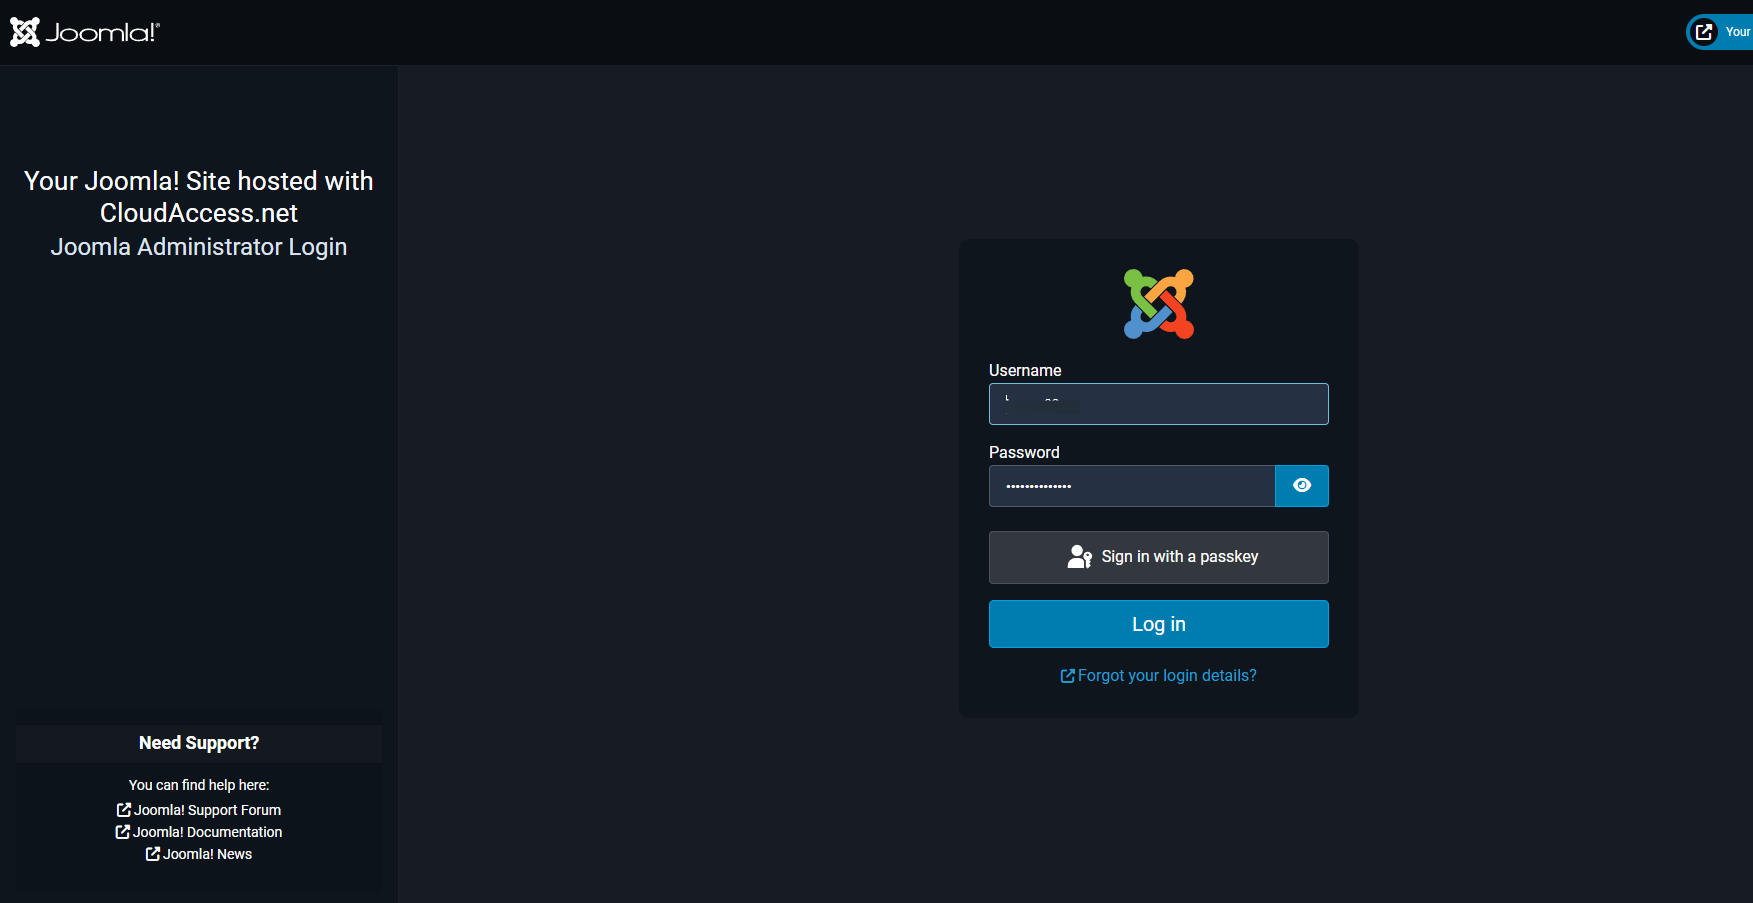Click the Password field label

1024,452
